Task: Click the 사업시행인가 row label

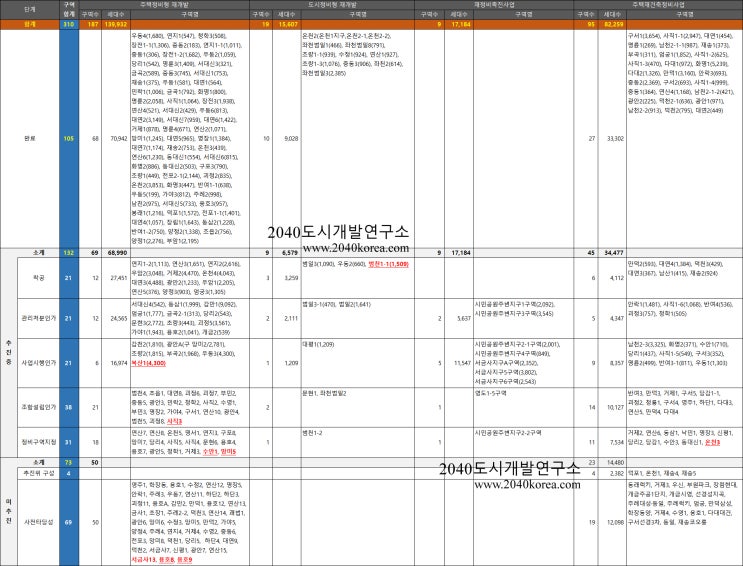Action: click(x=38, y=363)
